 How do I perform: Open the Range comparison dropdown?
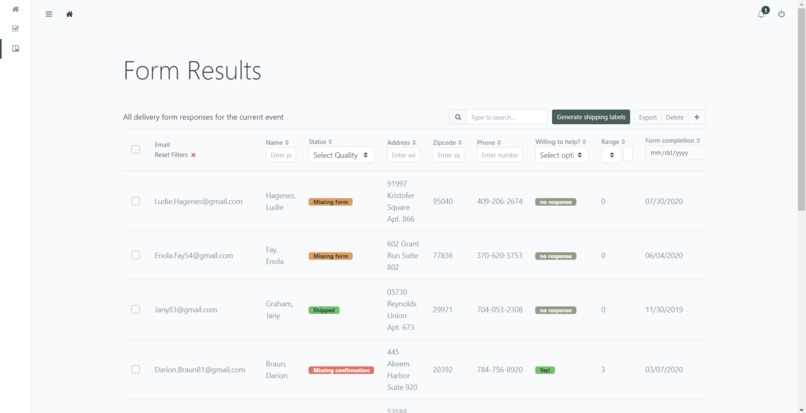[x=611, y=155]
